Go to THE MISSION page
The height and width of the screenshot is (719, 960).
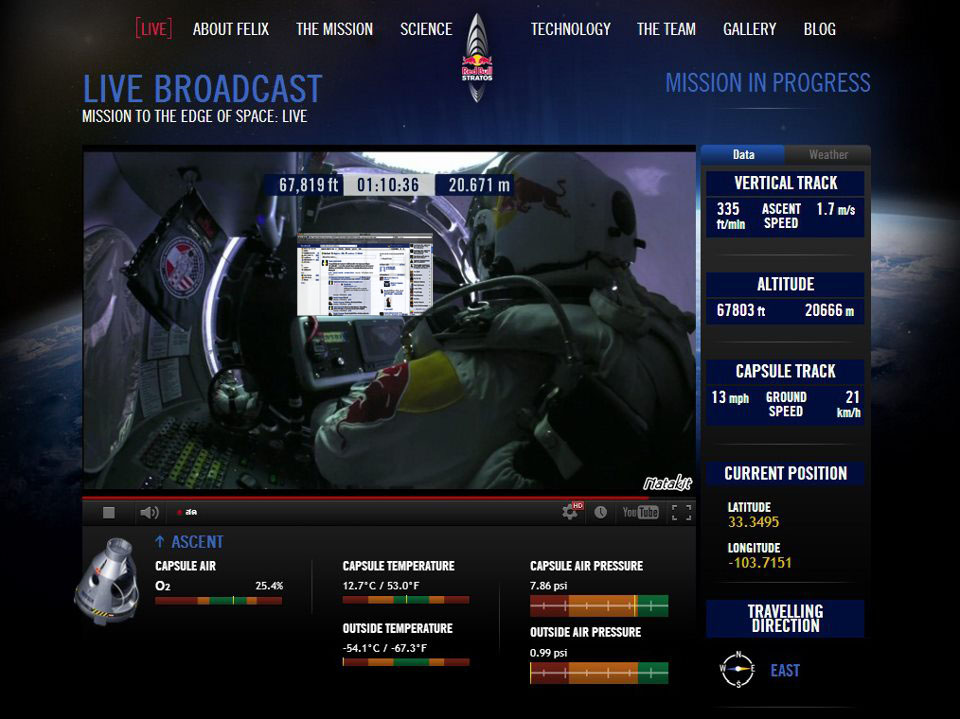tap(334, 29)
